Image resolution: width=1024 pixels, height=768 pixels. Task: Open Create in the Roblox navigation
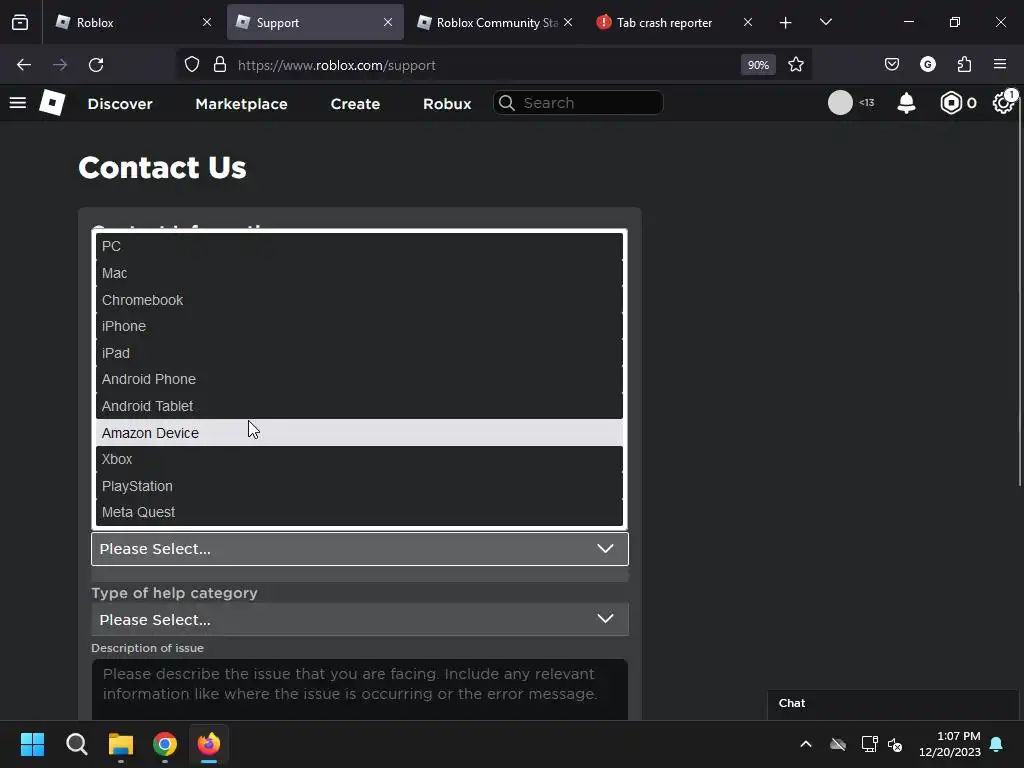coord(355,103)
